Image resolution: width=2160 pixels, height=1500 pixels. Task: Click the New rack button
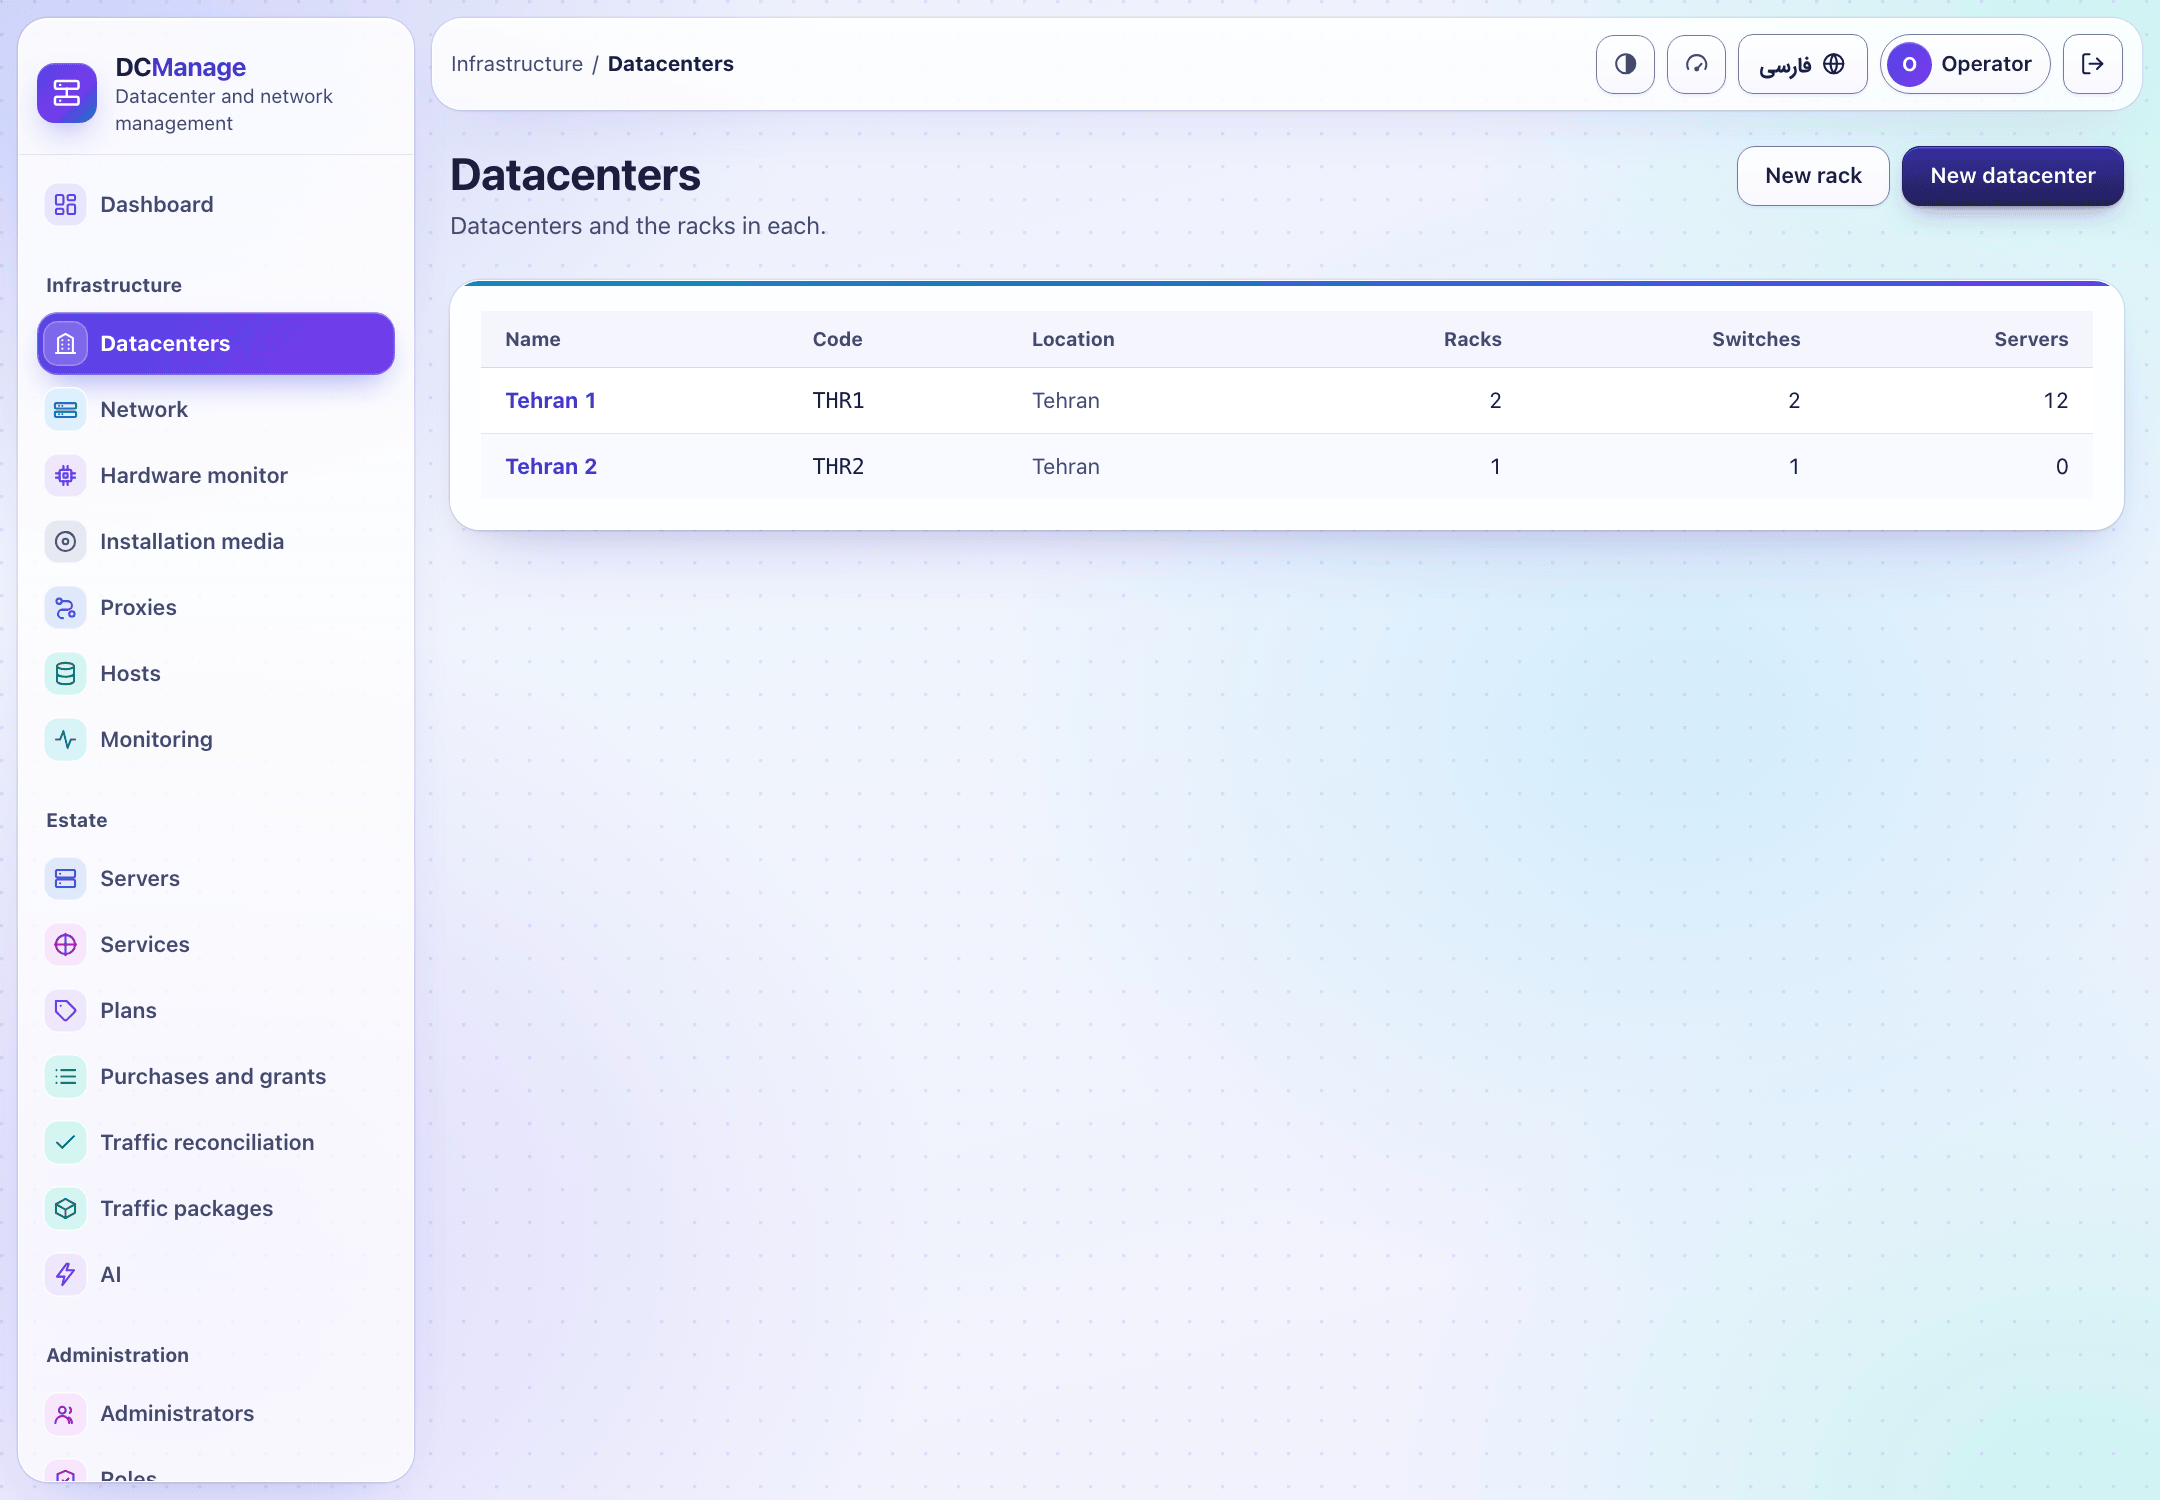[1813, 176]
